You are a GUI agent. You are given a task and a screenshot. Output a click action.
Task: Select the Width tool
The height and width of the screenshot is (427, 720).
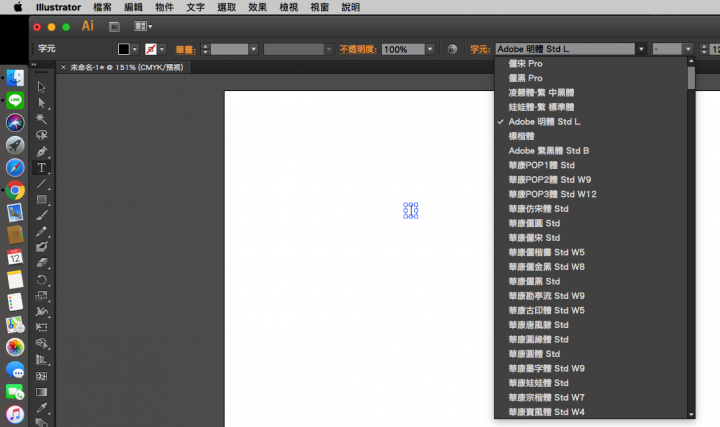click(41, 311)
